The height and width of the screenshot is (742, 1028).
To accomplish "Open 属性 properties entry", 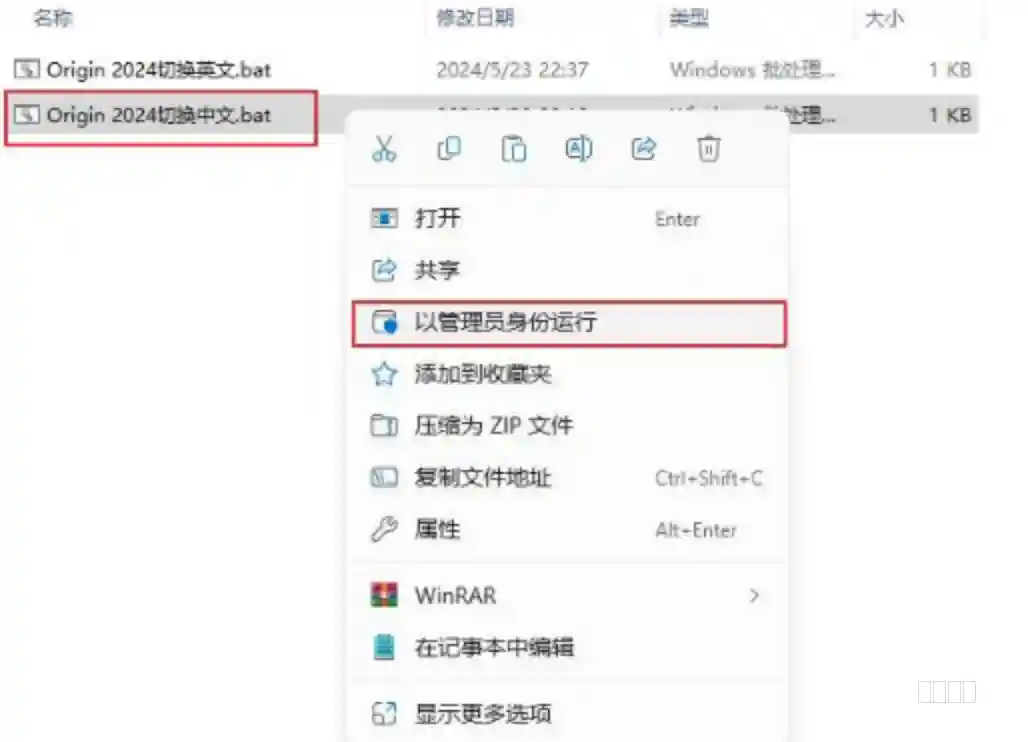I will coord(568,530).
